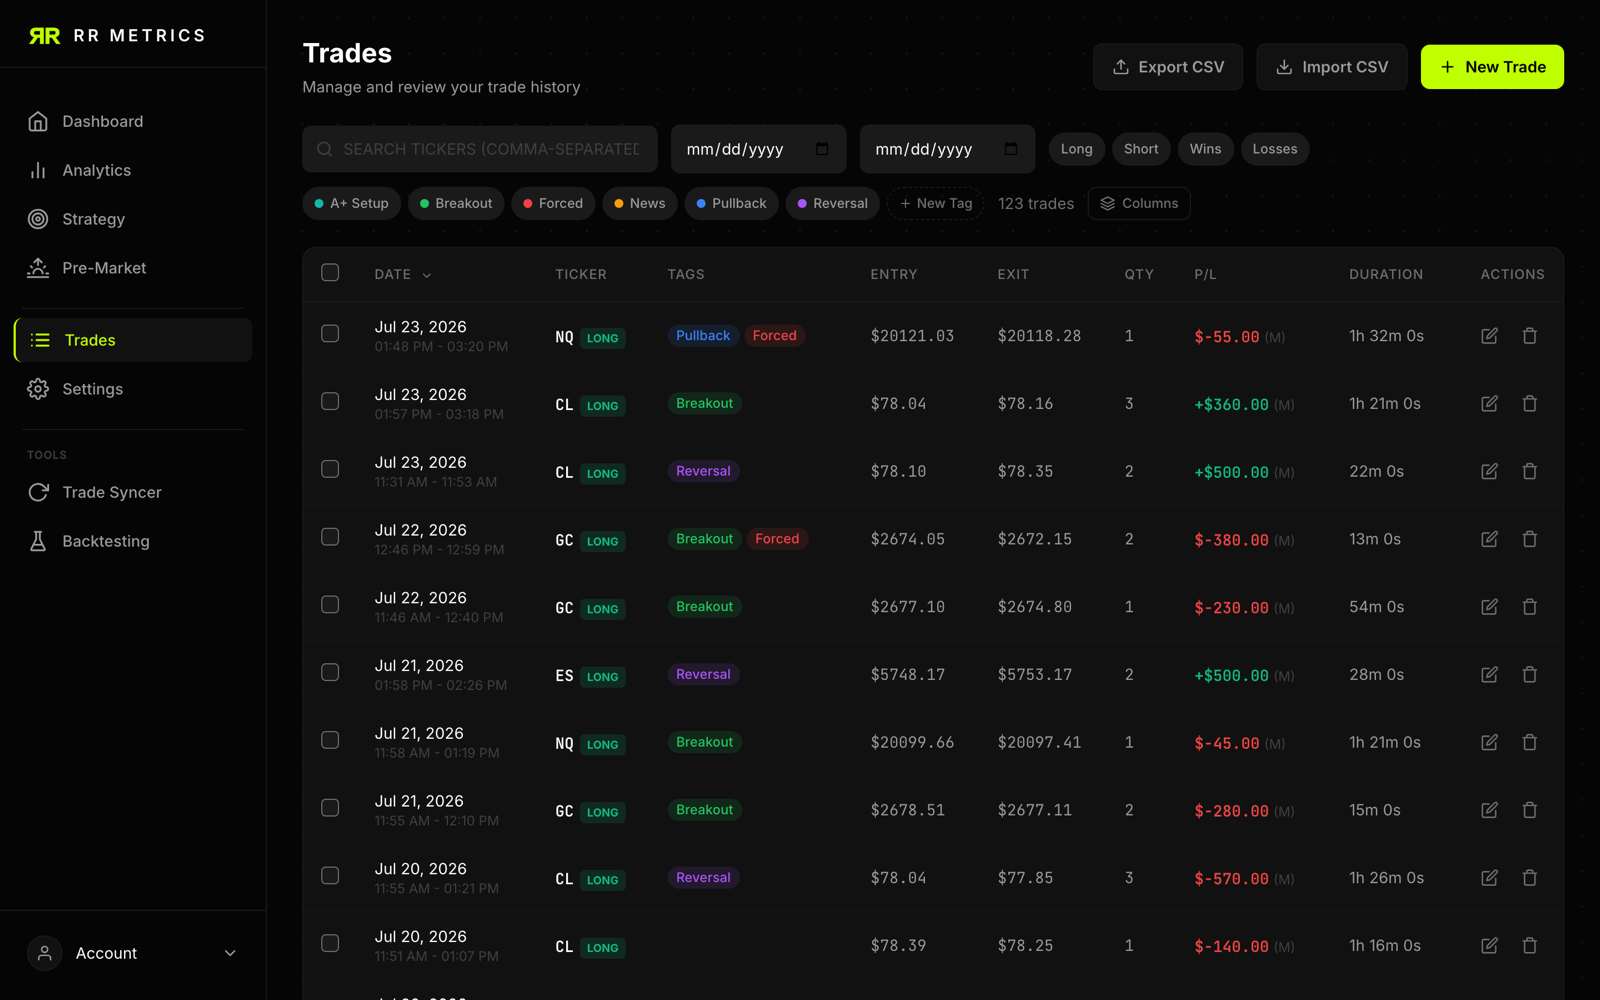Edit the GC trade with P/L $-380.00
The height and width of the screenshot is (1000, 1600).
[1489, 539]
